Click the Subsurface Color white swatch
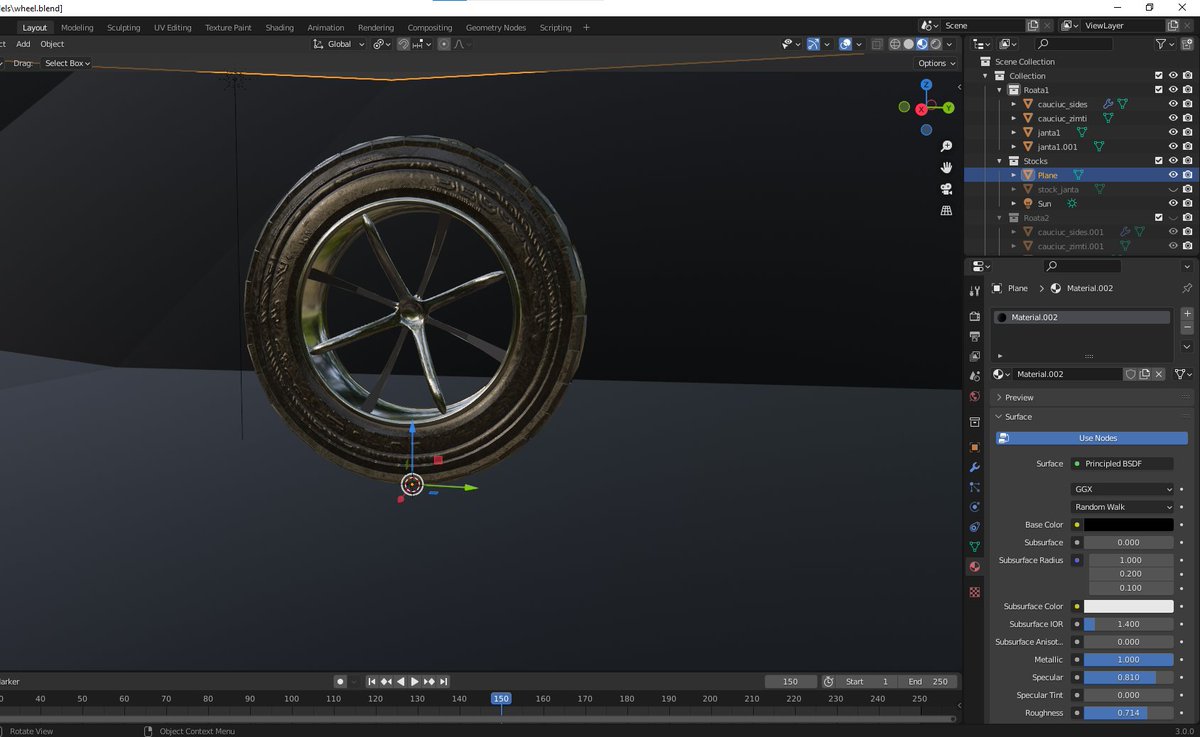Image resolution: width=1200 pixels, height=737 pixels. 1128,606
